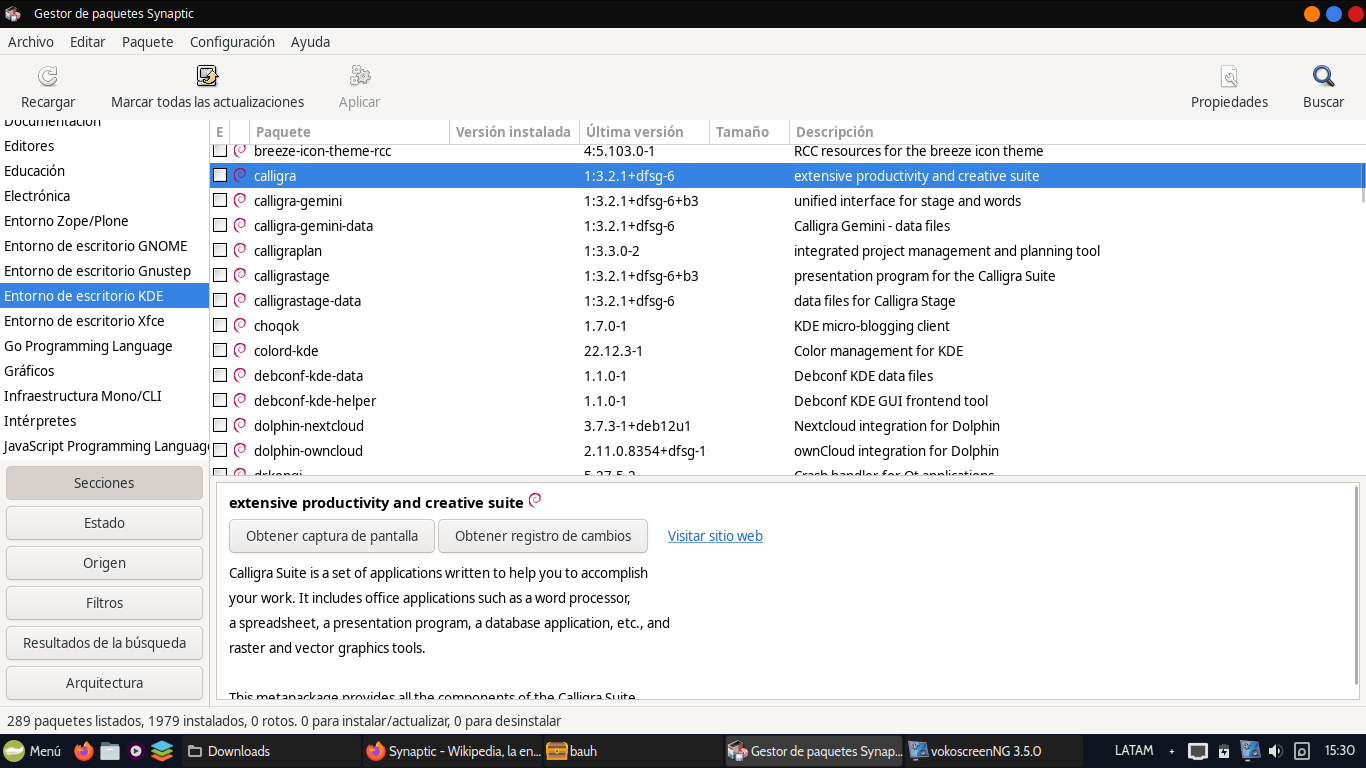The height and width of the screenshot is (768, 1366).
Task: Sort by the Paquete column header
Action: point(350,132)
